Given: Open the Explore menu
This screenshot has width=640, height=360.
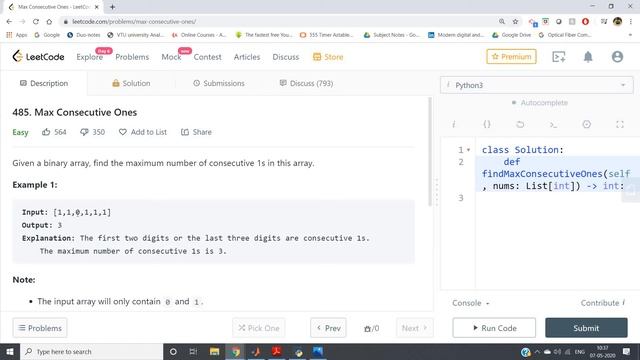Looking at the screenshot, I should point(89,57).
